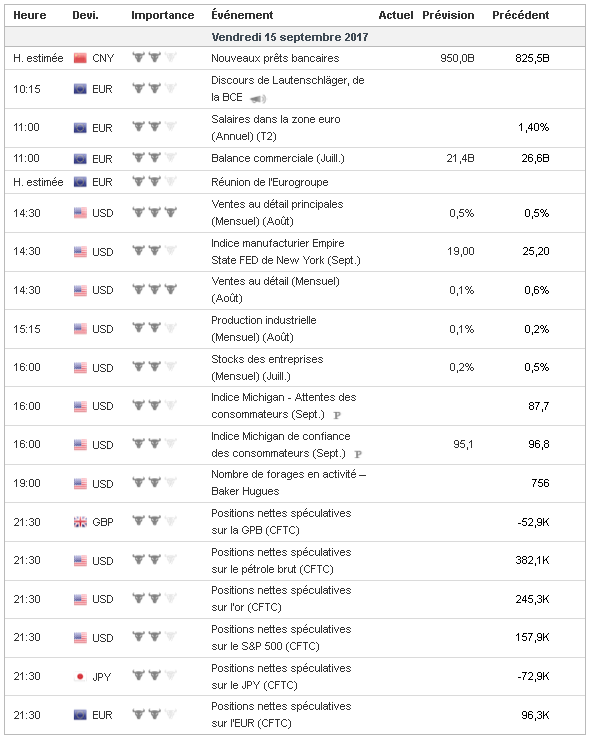This screenshot has height=740, width=590.
Task: Open Production industrielle (Mensuel) (Août) event
Action: click(x=264, y=328)
